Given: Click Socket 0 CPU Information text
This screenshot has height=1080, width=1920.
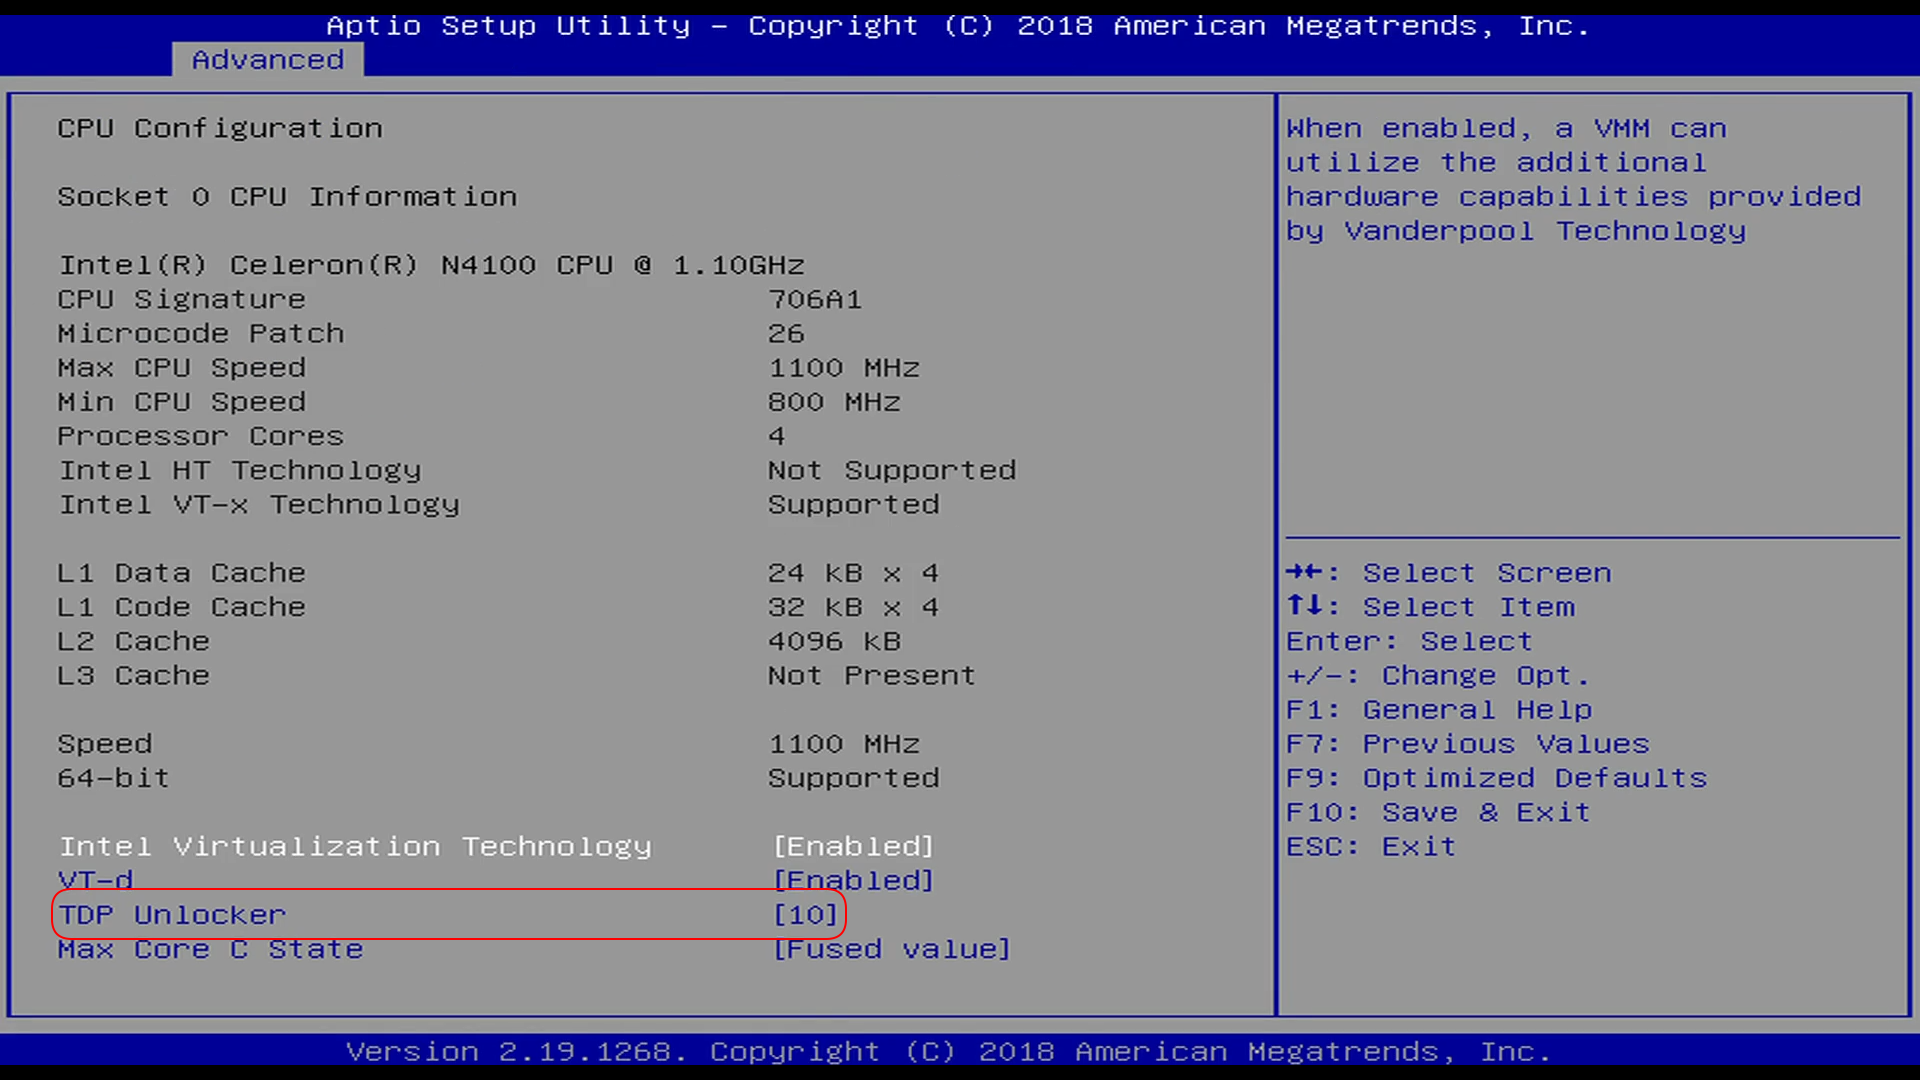Looking at the screenshot, I should (x=287, y=197).
